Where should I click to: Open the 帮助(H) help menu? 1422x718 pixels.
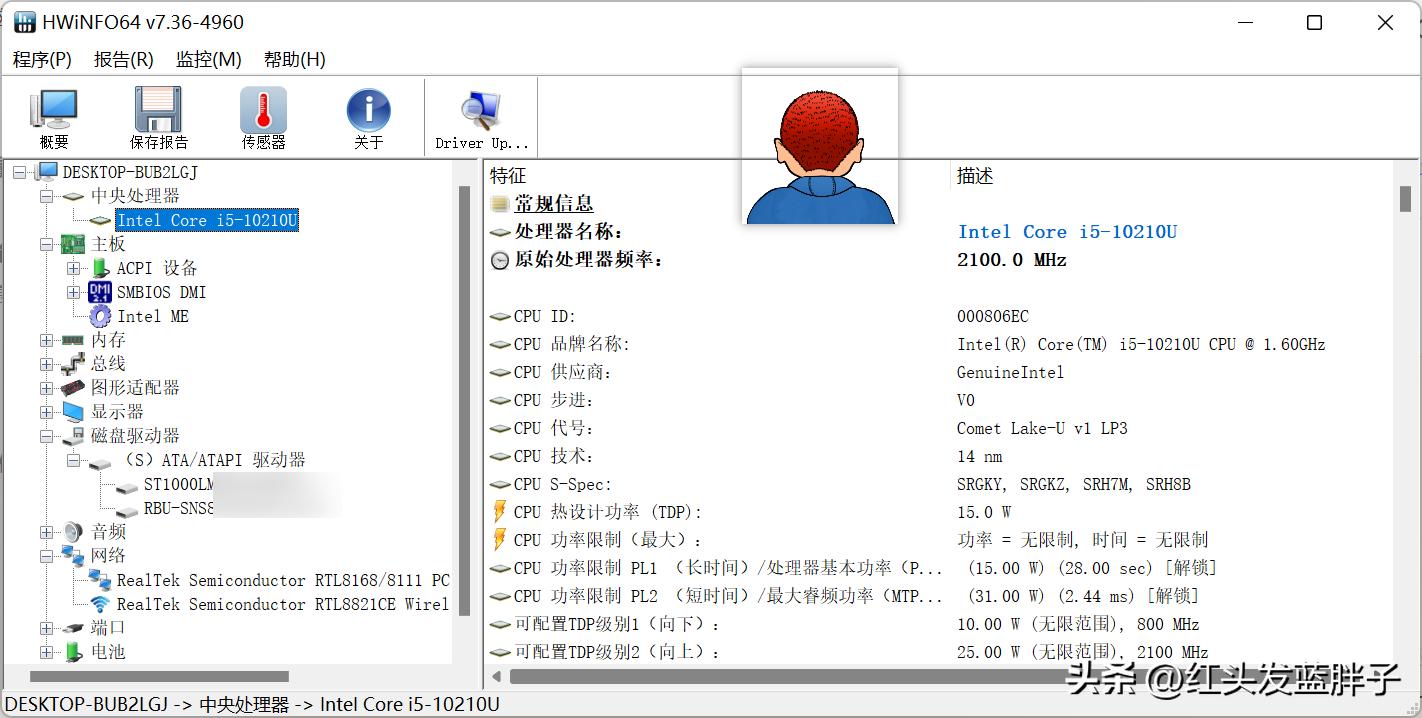click(292, 59)
